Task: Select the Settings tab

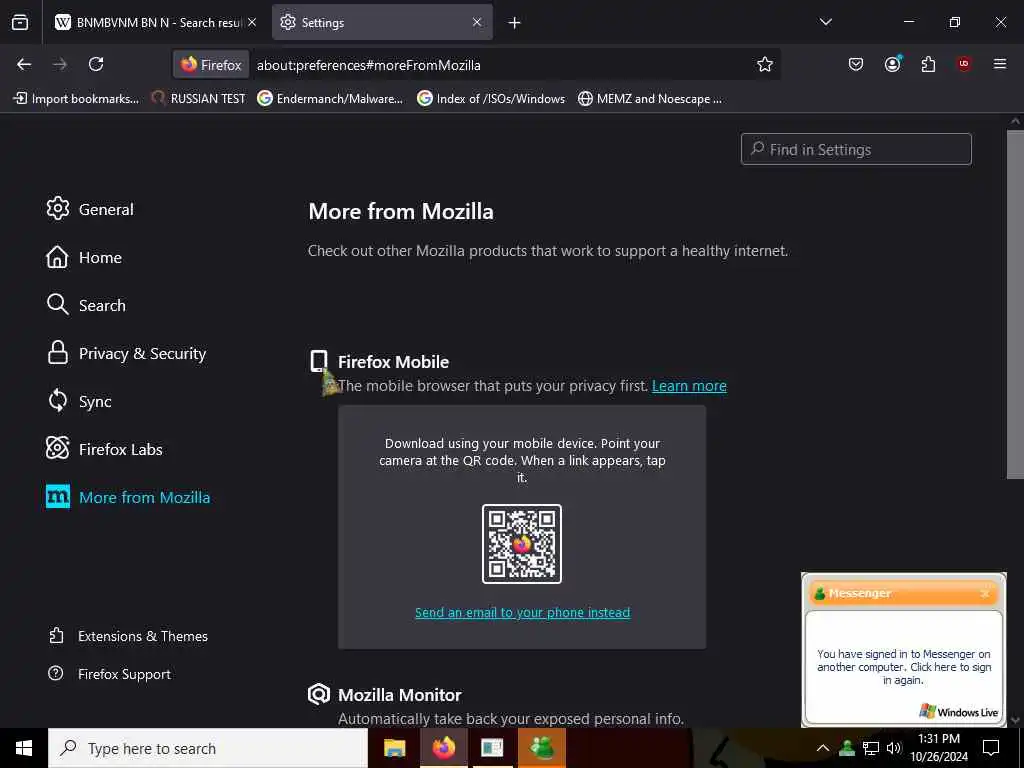Action: 382,23
